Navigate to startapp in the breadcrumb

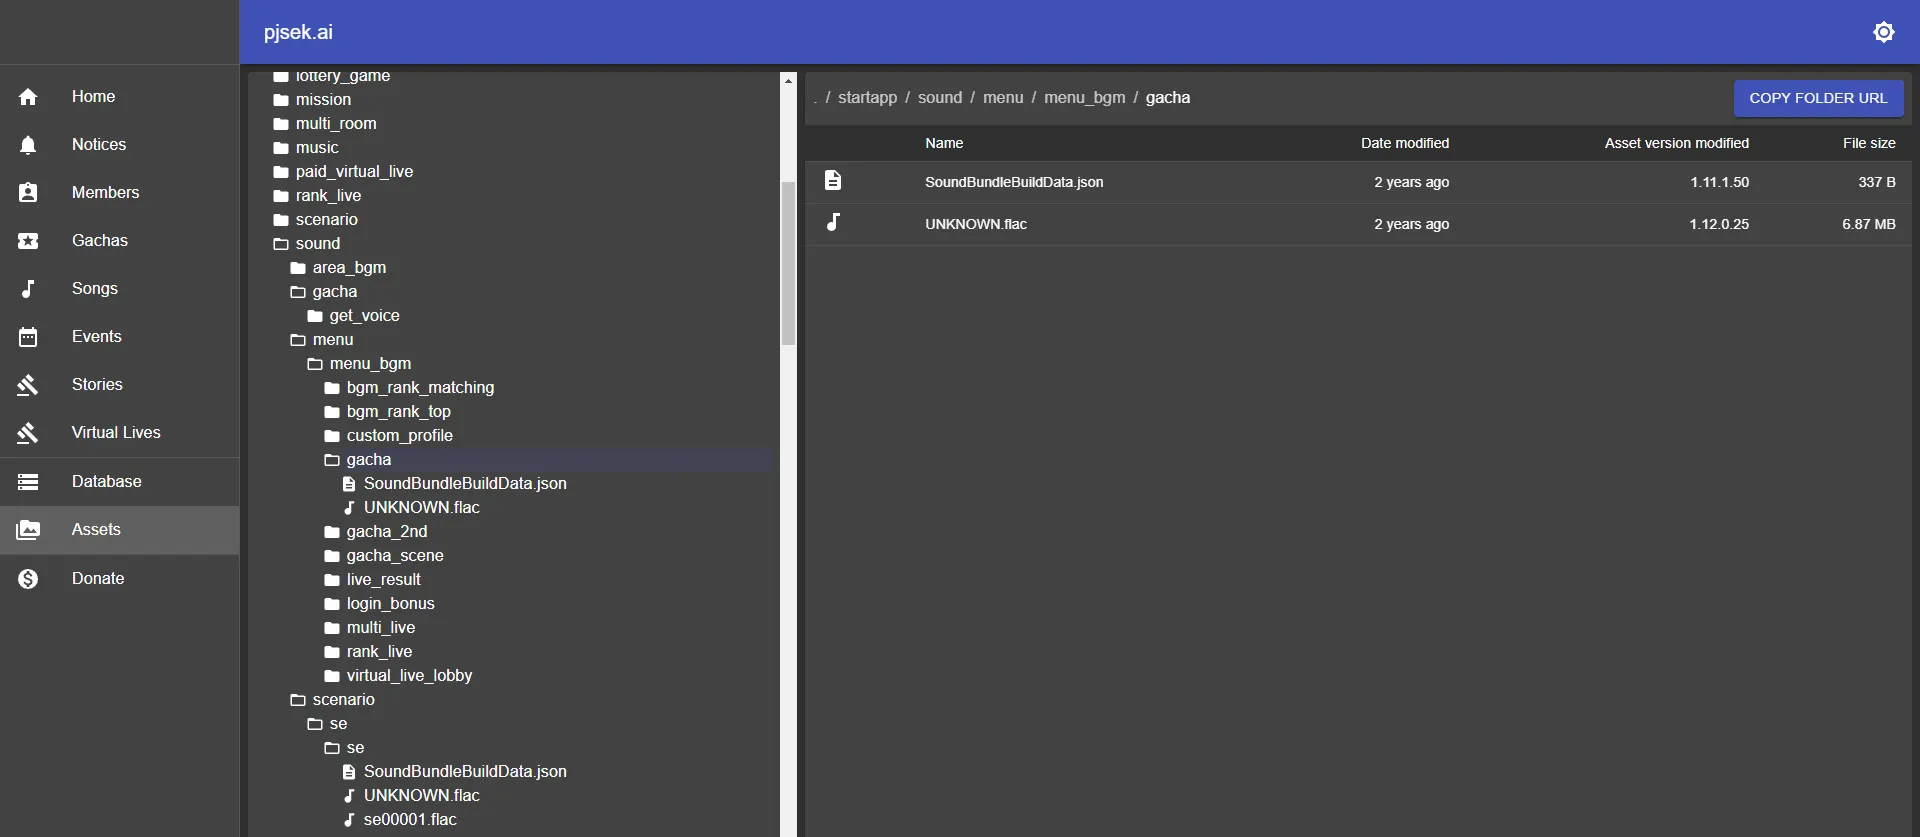[x=867, y=98]
